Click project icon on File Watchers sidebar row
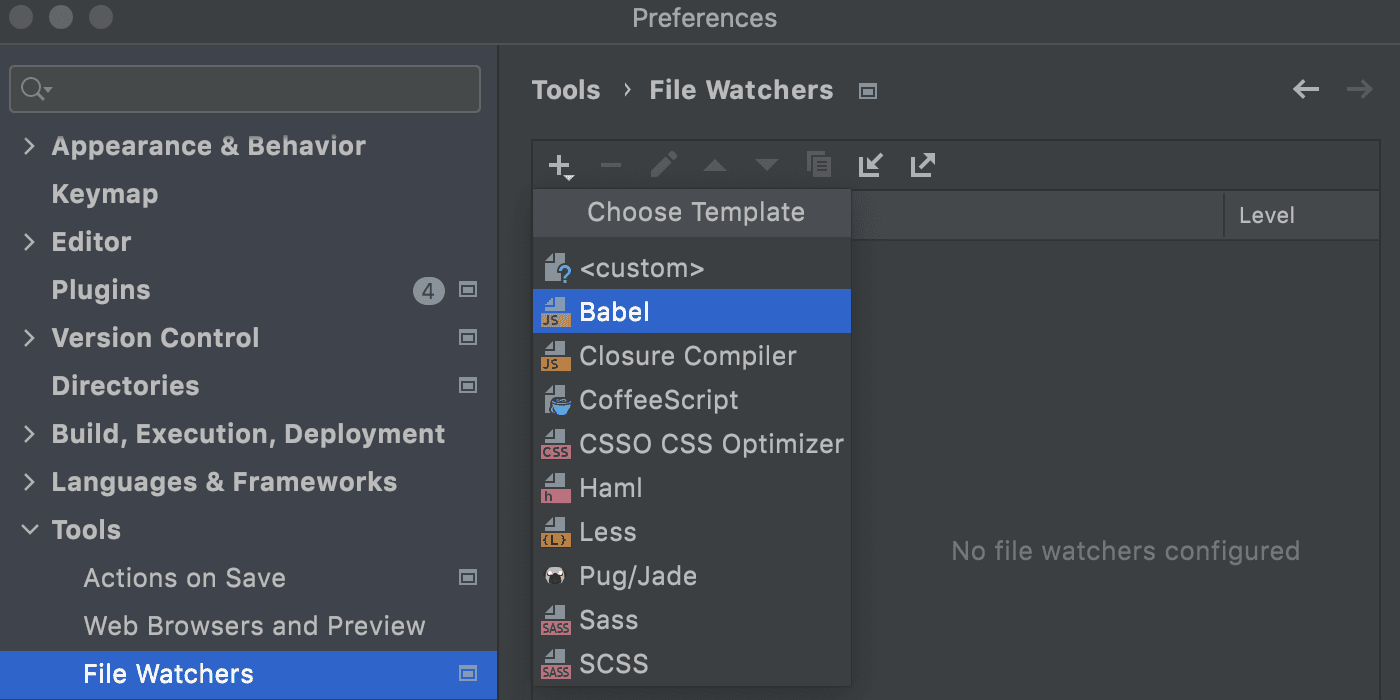This screenshot has height=700, width=1400. 467,674
